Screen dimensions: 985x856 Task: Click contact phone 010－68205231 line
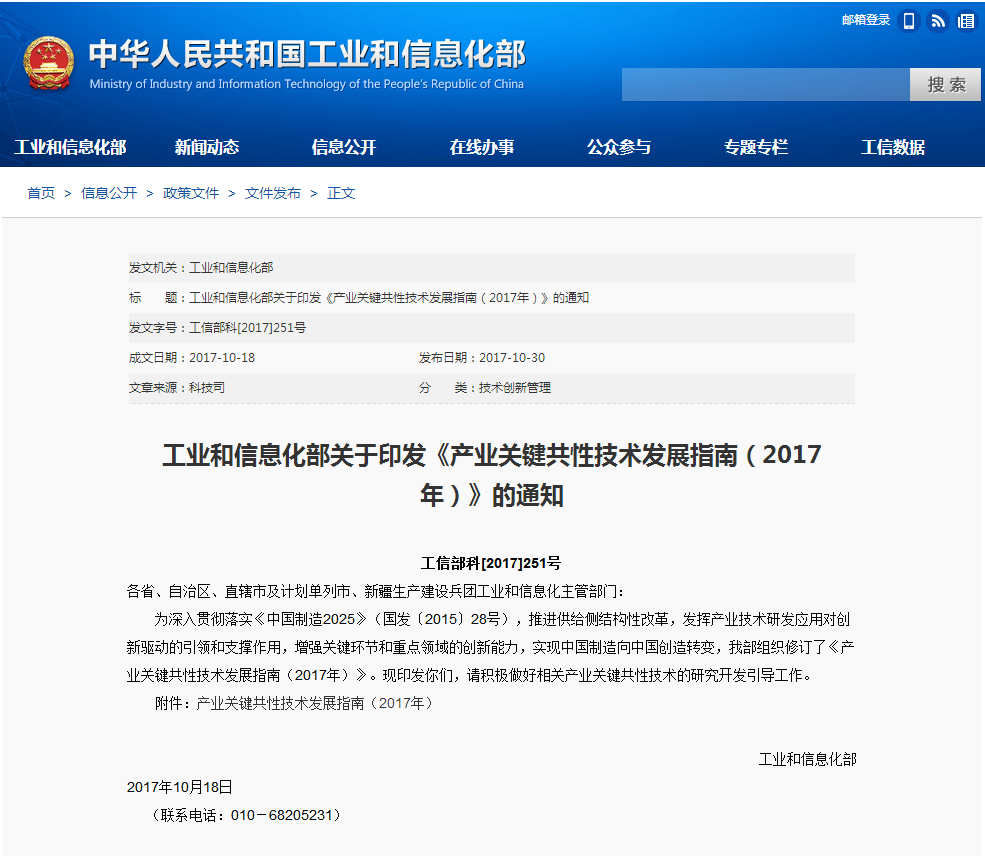click(x=247, y=815)
